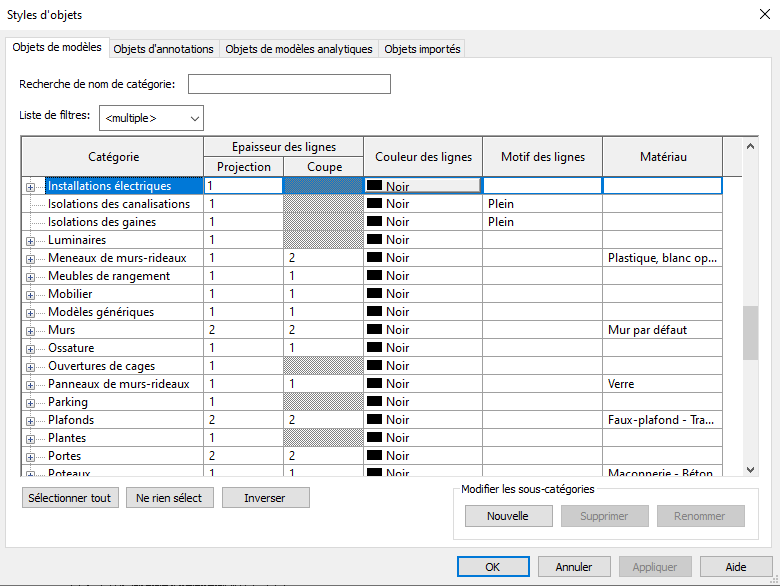Expand the Plafonds category node
The width and height of the screenshot is (780, 586).
pyautogui.click(x=30, y=420)
